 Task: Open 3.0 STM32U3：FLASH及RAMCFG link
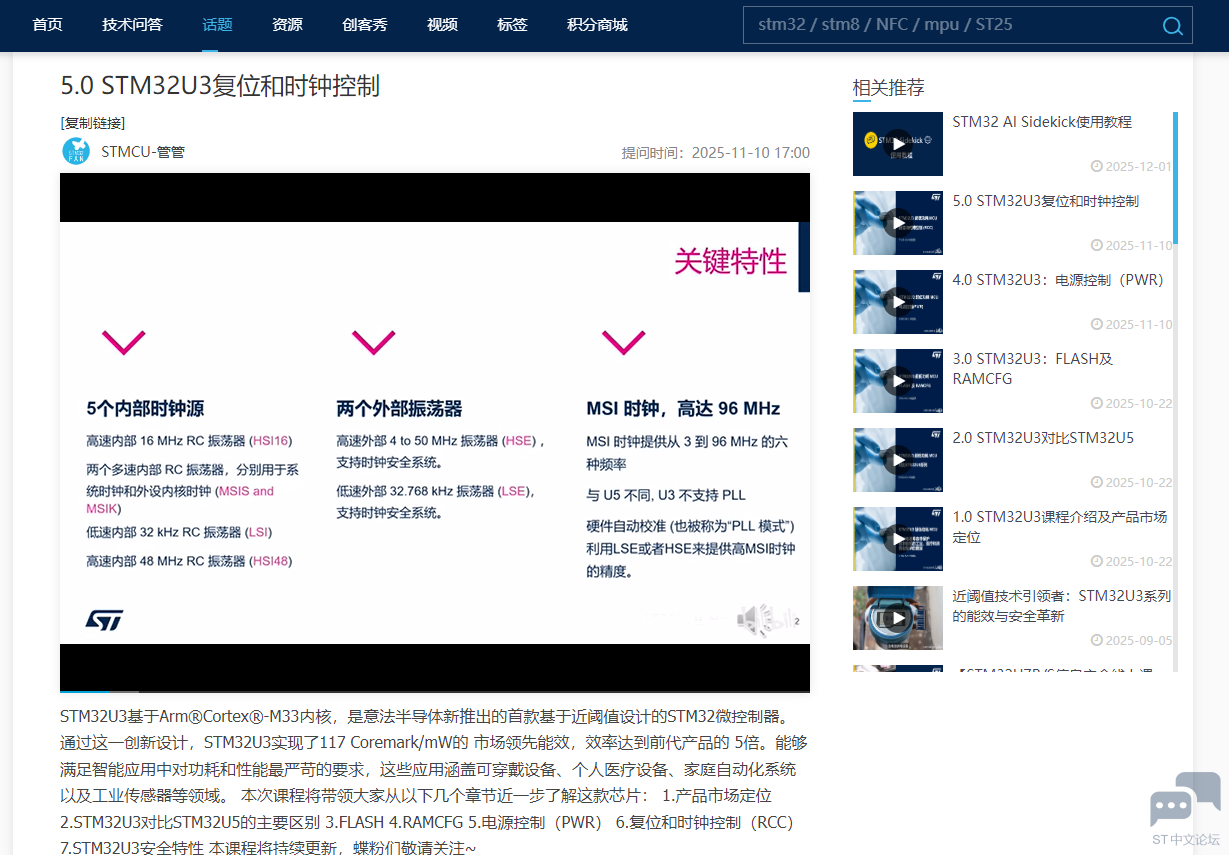(1032, 369)
